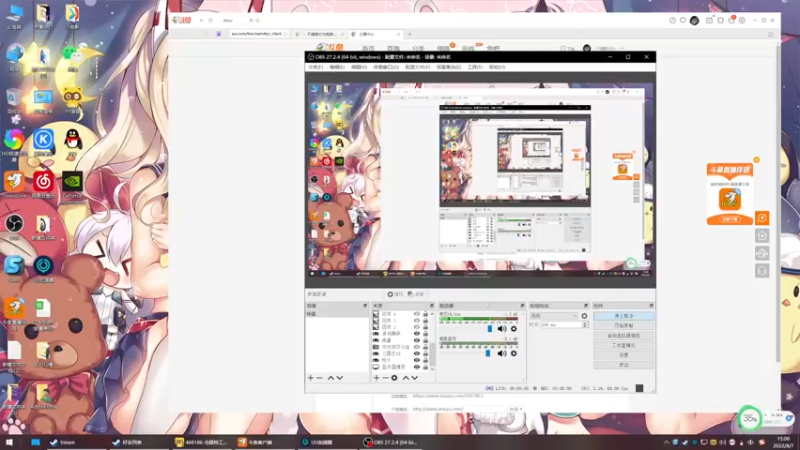Open the 编辑(E) menu in OBS
The height and width of the screenshot is (450, 800).
click(337, 67)
